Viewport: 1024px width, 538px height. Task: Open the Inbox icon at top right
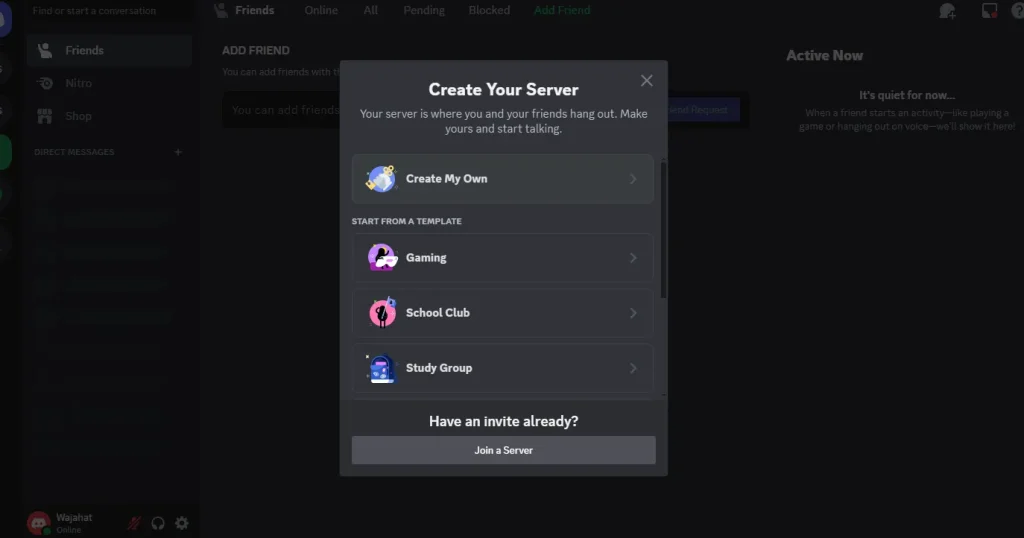[989, 10]
